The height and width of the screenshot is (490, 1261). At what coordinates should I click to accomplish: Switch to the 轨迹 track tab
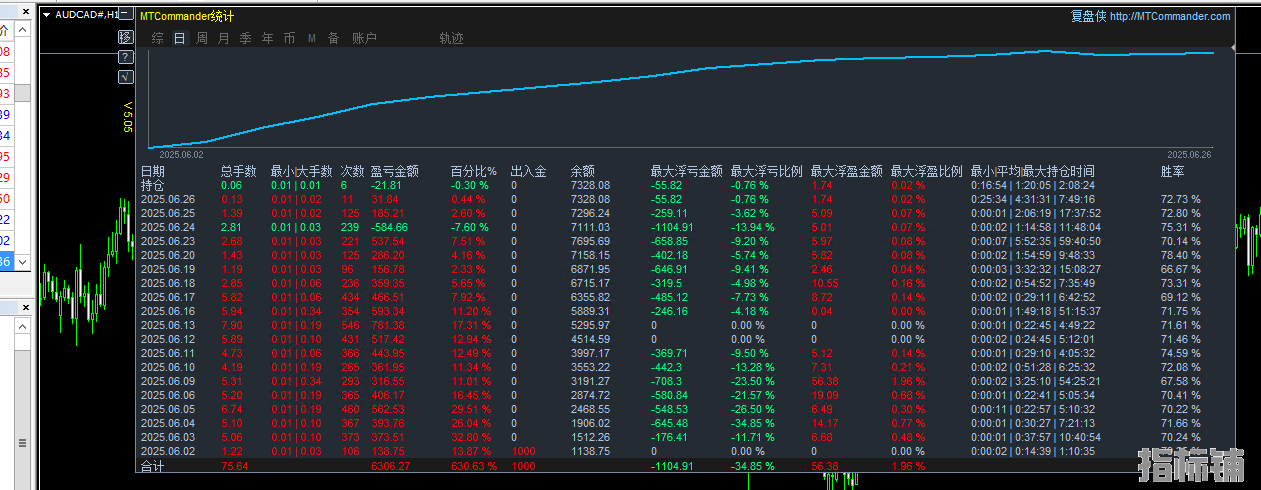pos(451,38)
